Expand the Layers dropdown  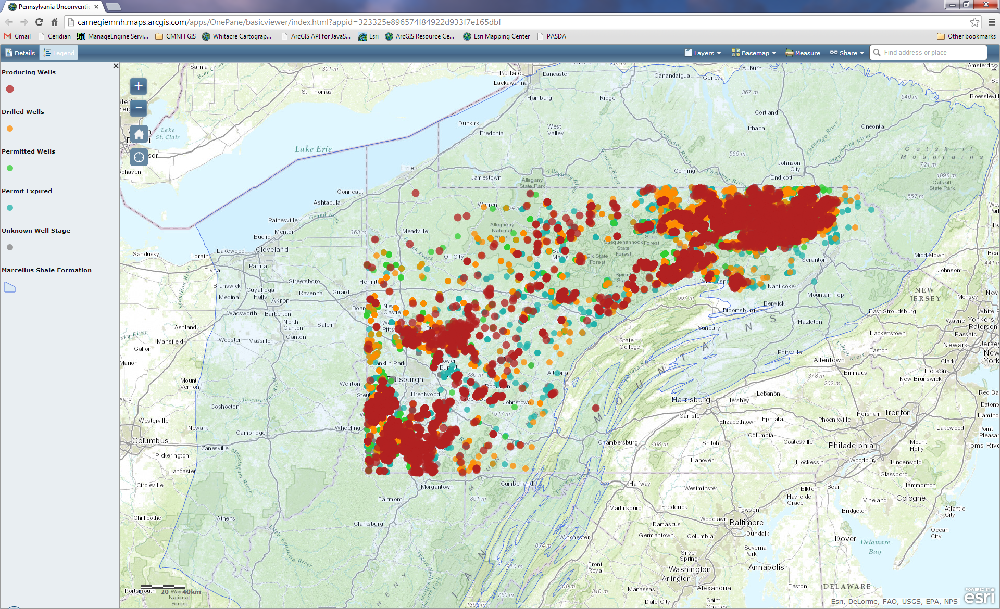pyautogui.click(x=706, y=53)
